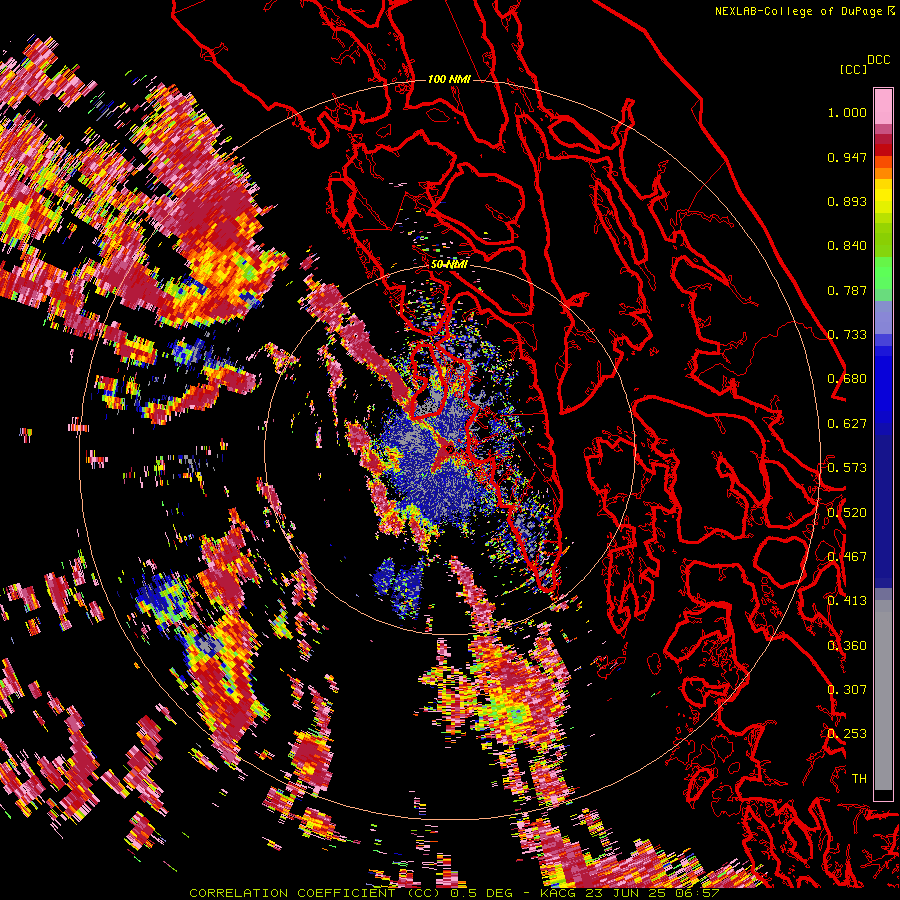The width and height of the screenshot is (900, 900).
Task: Click the periwinkle color bar segment near 0.750
Action: click(x=883, y=317)
